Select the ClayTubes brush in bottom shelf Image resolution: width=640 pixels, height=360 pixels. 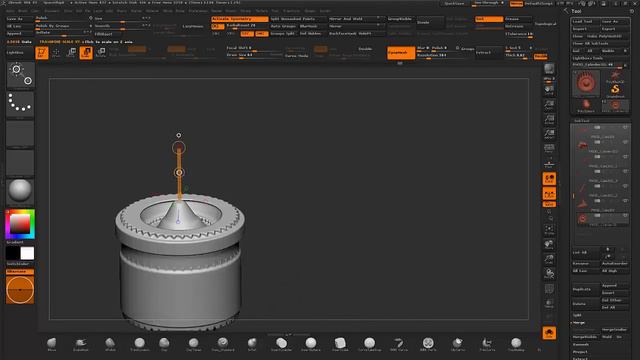coord(193,344)
